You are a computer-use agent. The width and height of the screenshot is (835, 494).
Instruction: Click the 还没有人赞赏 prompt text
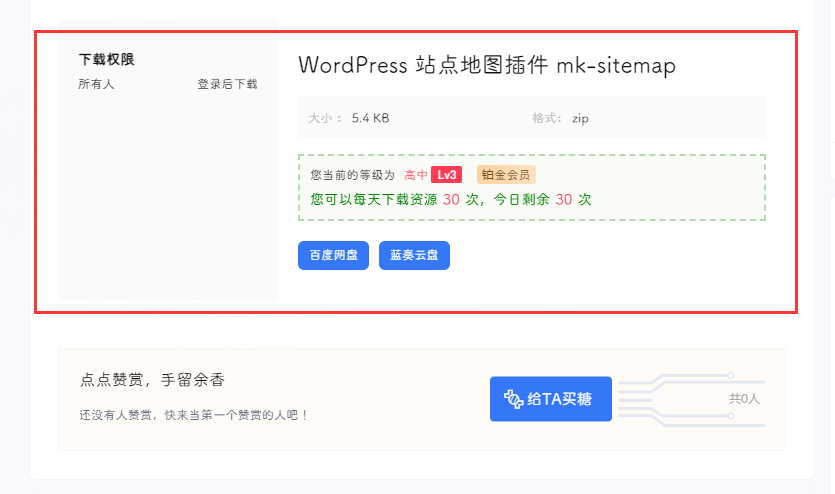194,415
